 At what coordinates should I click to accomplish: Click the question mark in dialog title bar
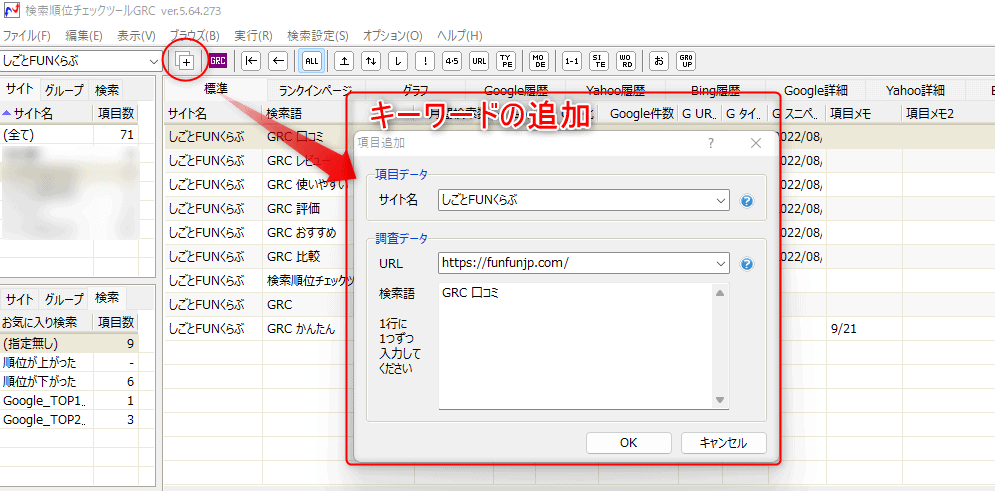pyautogui.click(x=711, y=143)
